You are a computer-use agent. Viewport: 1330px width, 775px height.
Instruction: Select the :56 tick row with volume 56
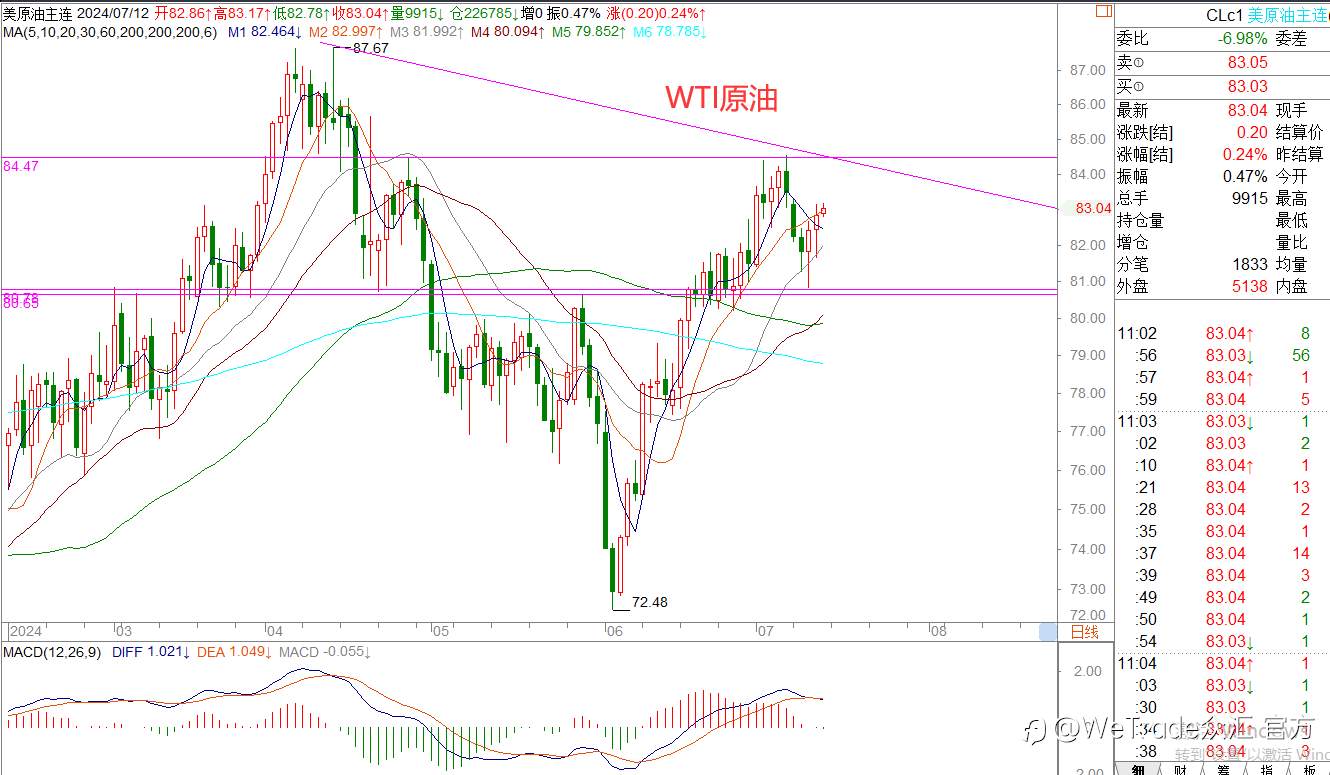coord(1223,355)
